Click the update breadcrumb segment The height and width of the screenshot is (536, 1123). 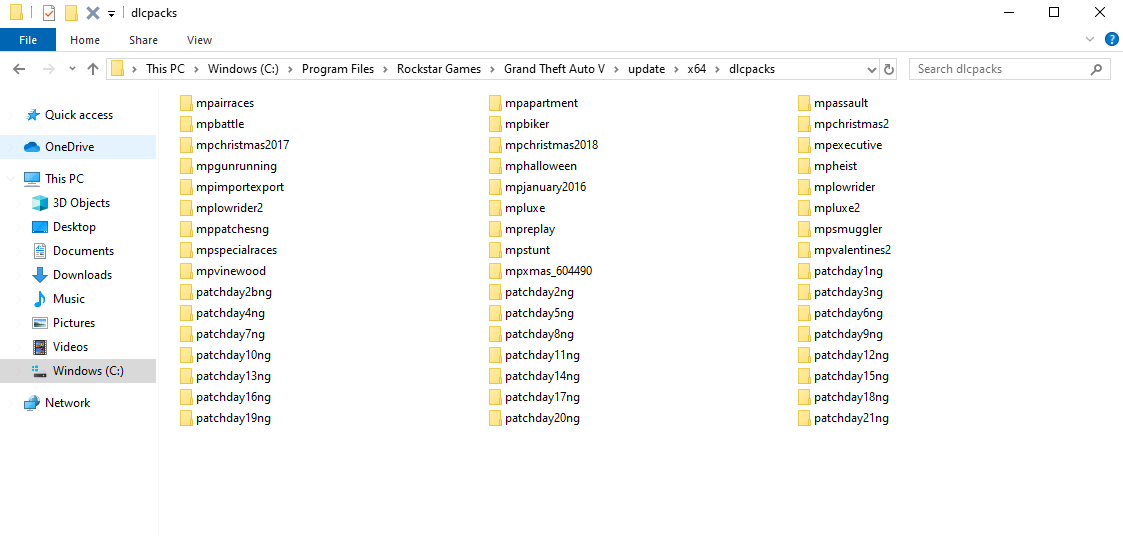click(647, 70)
